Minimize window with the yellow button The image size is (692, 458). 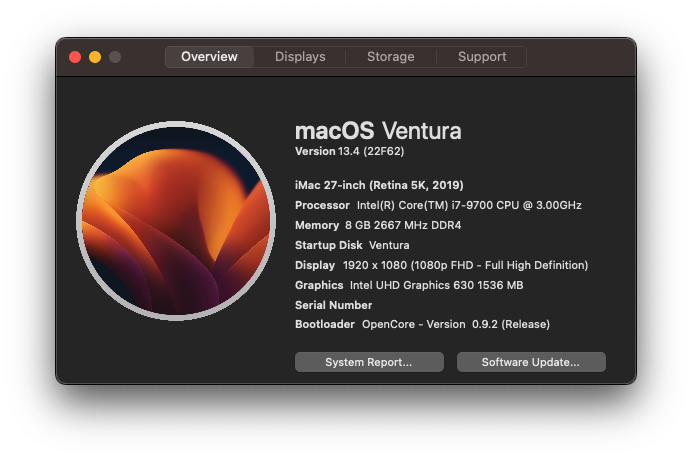pos(95,57)
